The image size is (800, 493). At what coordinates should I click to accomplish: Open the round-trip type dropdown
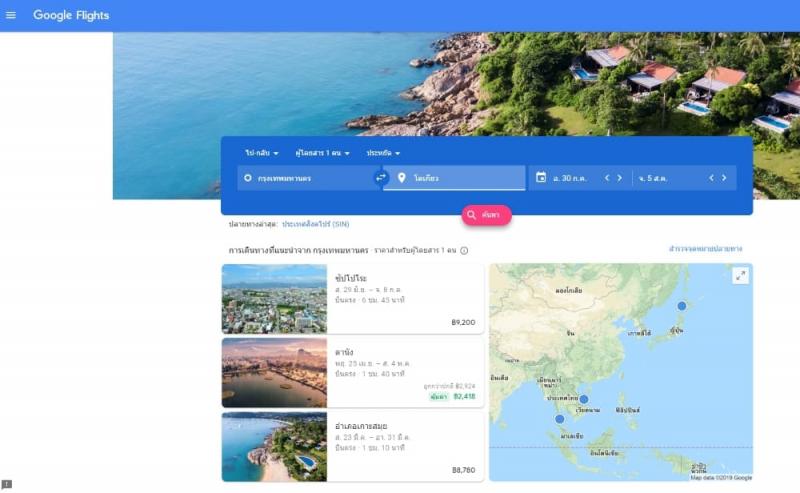(x=262, y=153)
